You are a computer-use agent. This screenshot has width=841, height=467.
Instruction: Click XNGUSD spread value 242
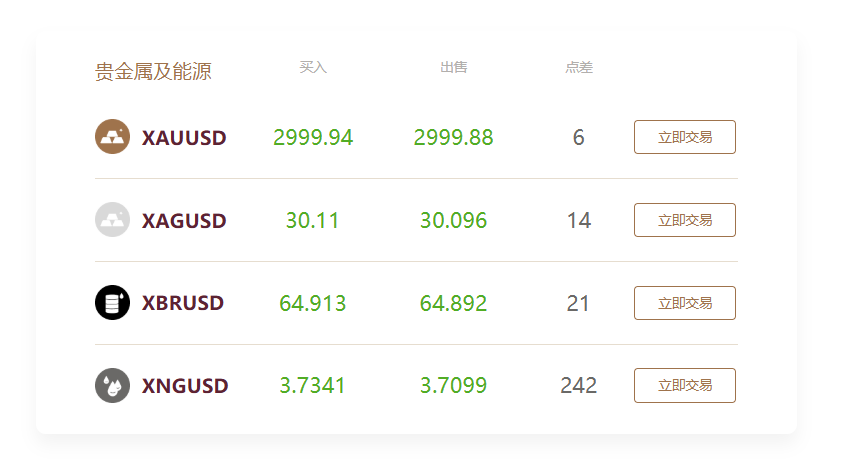click(x=578, y=386)
